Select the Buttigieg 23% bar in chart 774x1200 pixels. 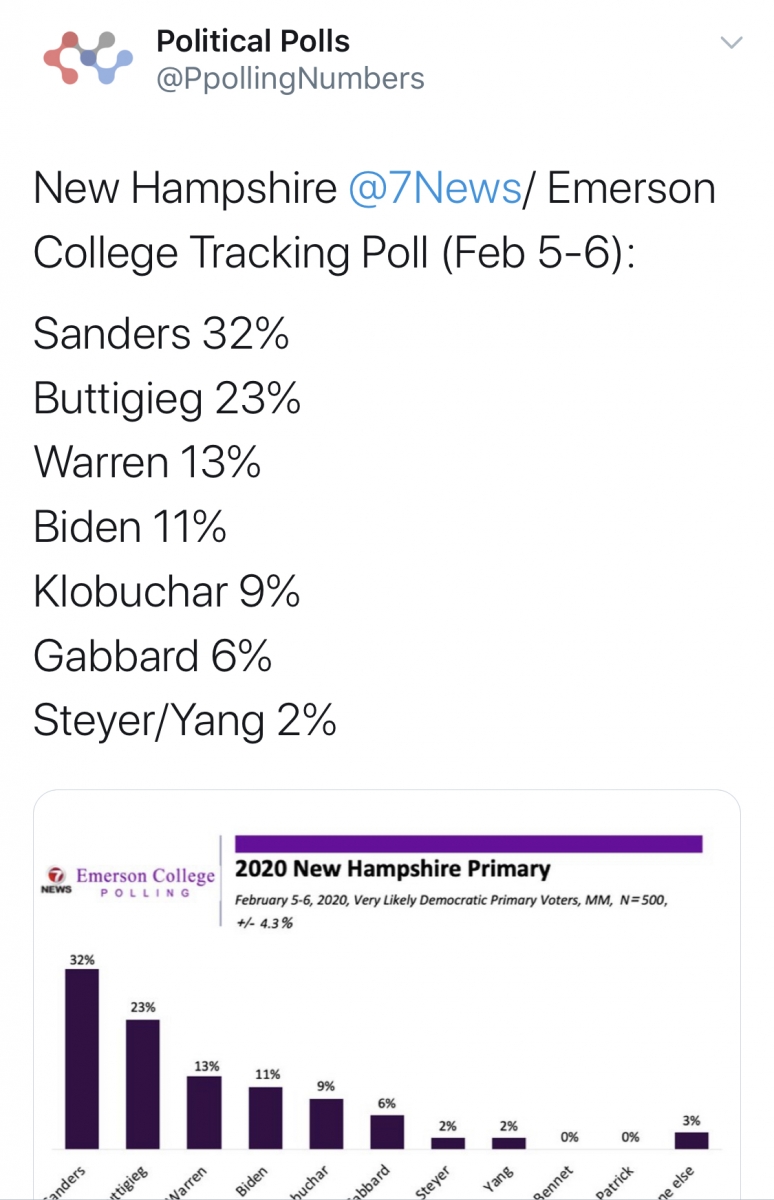pos(143,1084)
